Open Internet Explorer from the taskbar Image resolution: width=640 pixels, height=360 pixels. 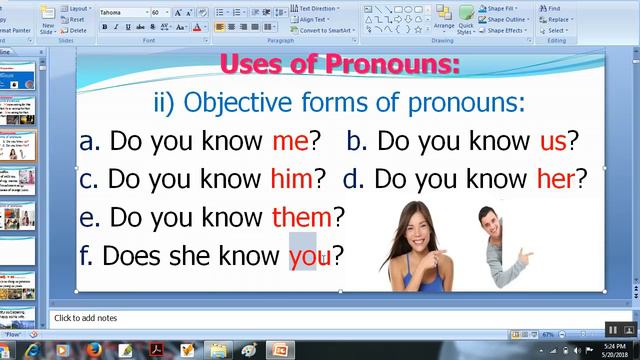(x=32, y=350)
